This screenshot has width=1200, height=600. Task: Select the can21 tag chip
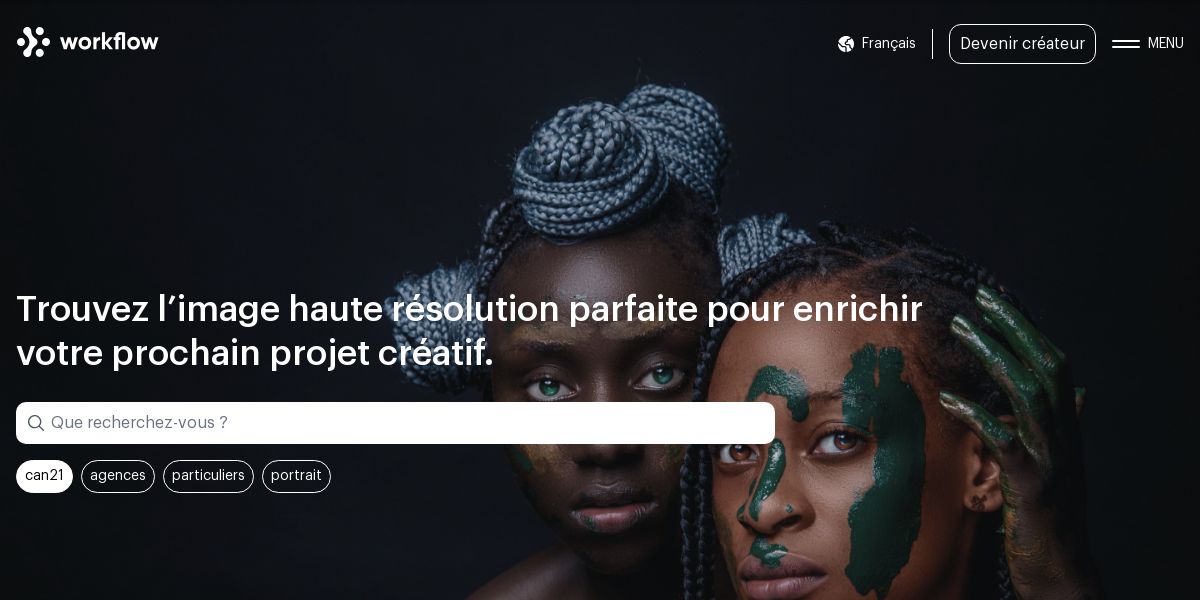point(44,476)
